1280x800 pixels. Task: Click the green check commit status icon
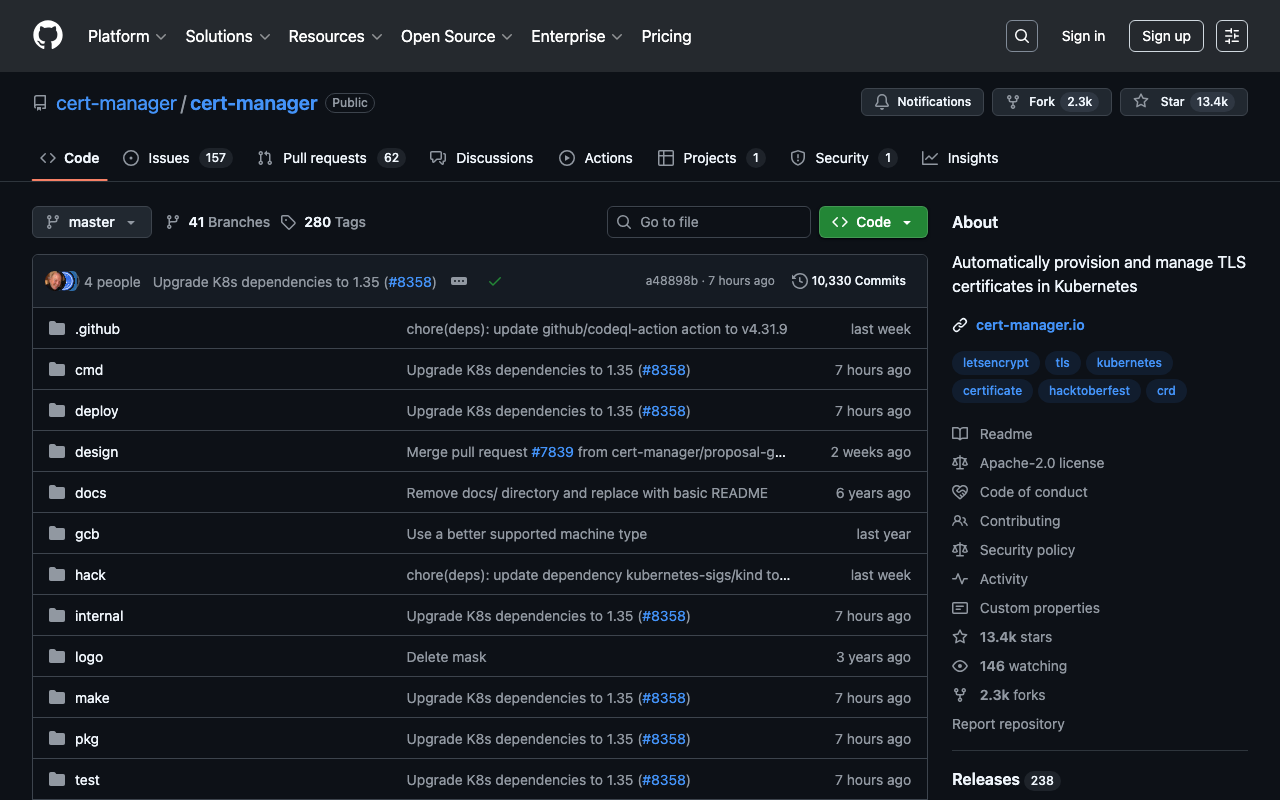click(494, 282)
